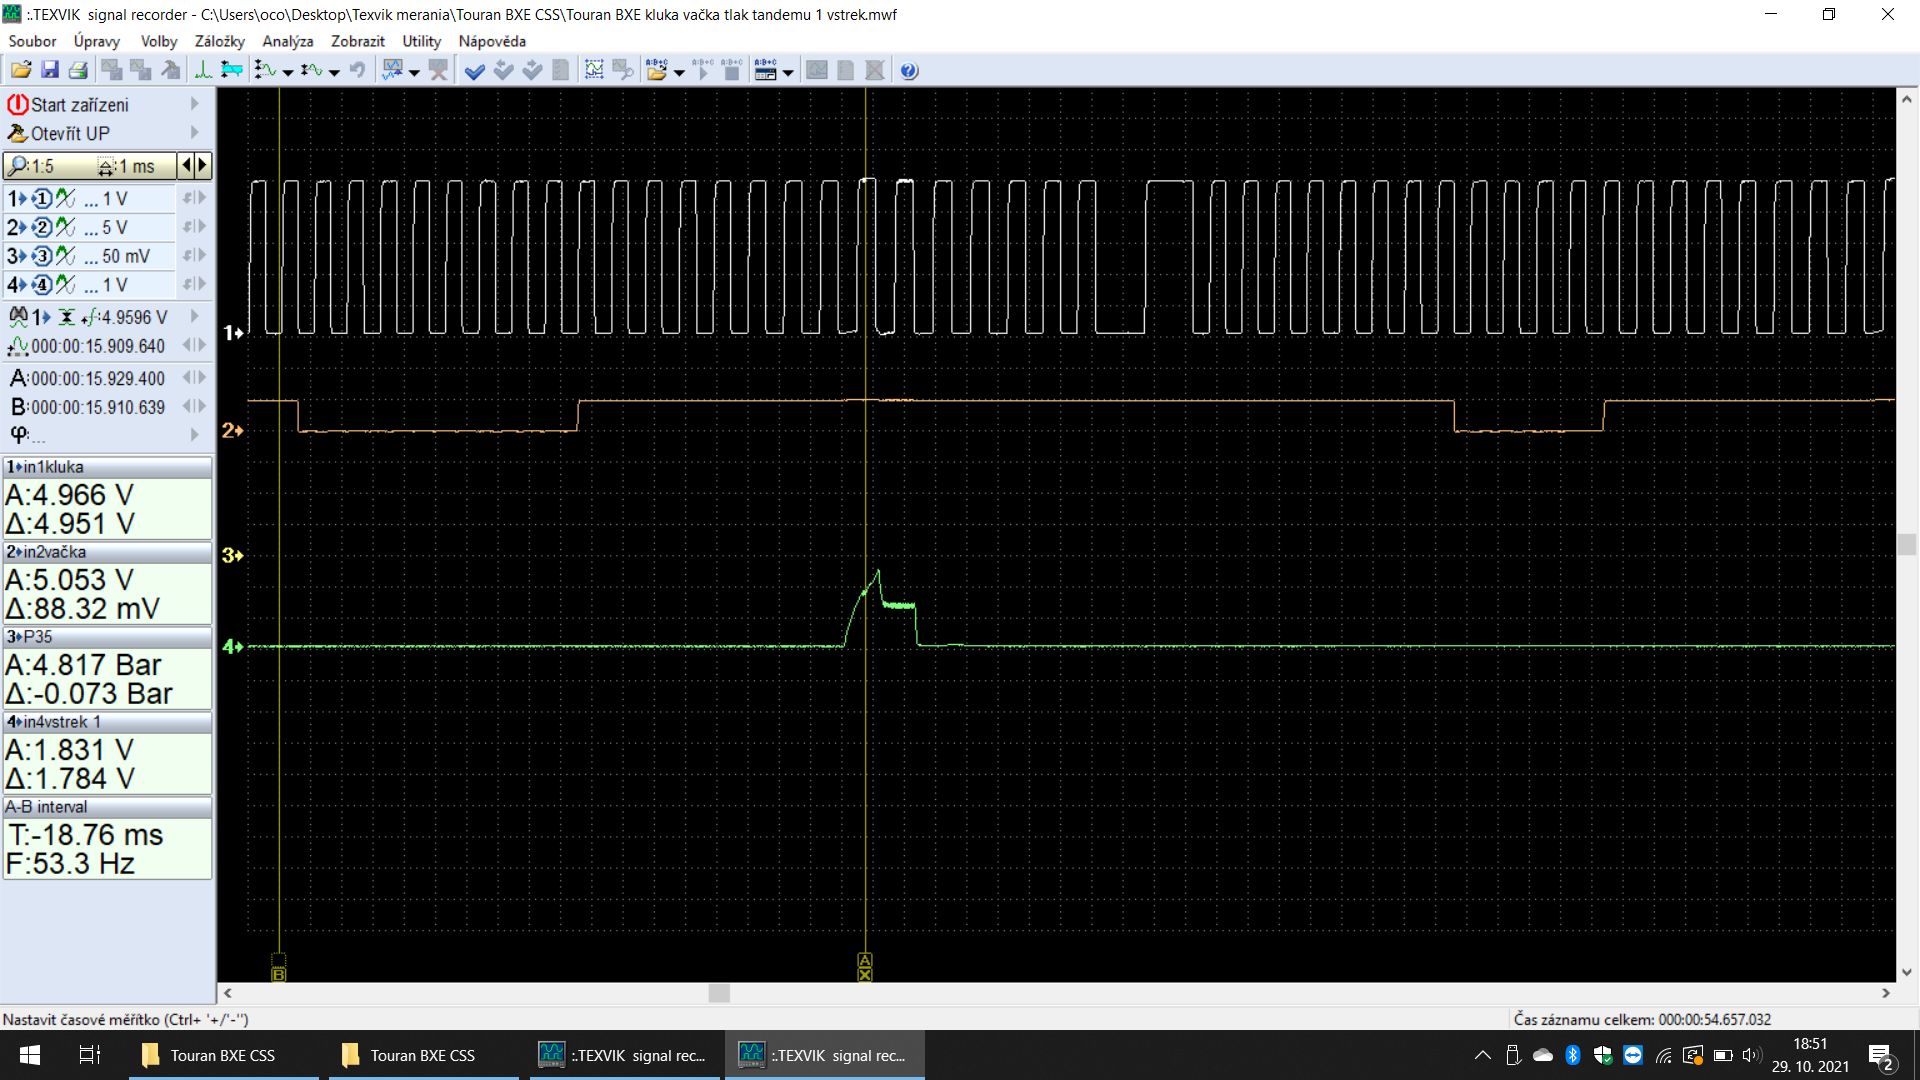Click the blue help question mark icon

(909, 70)
